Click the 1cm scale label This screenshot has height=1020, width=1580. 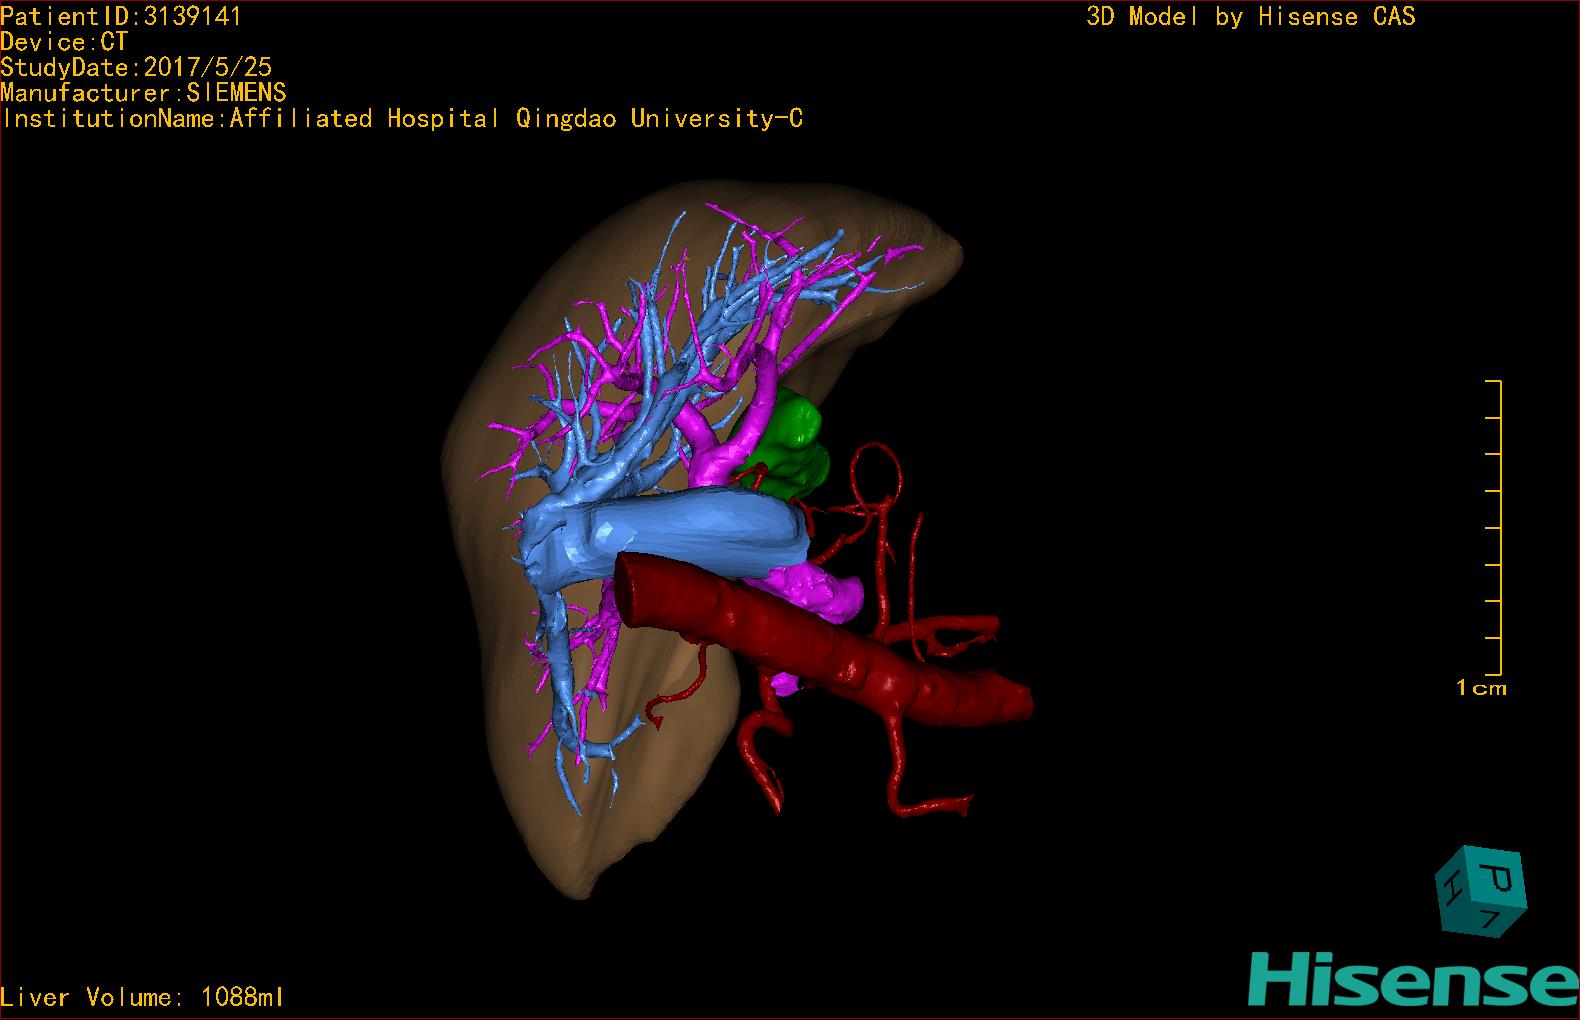pos(1481,688)
